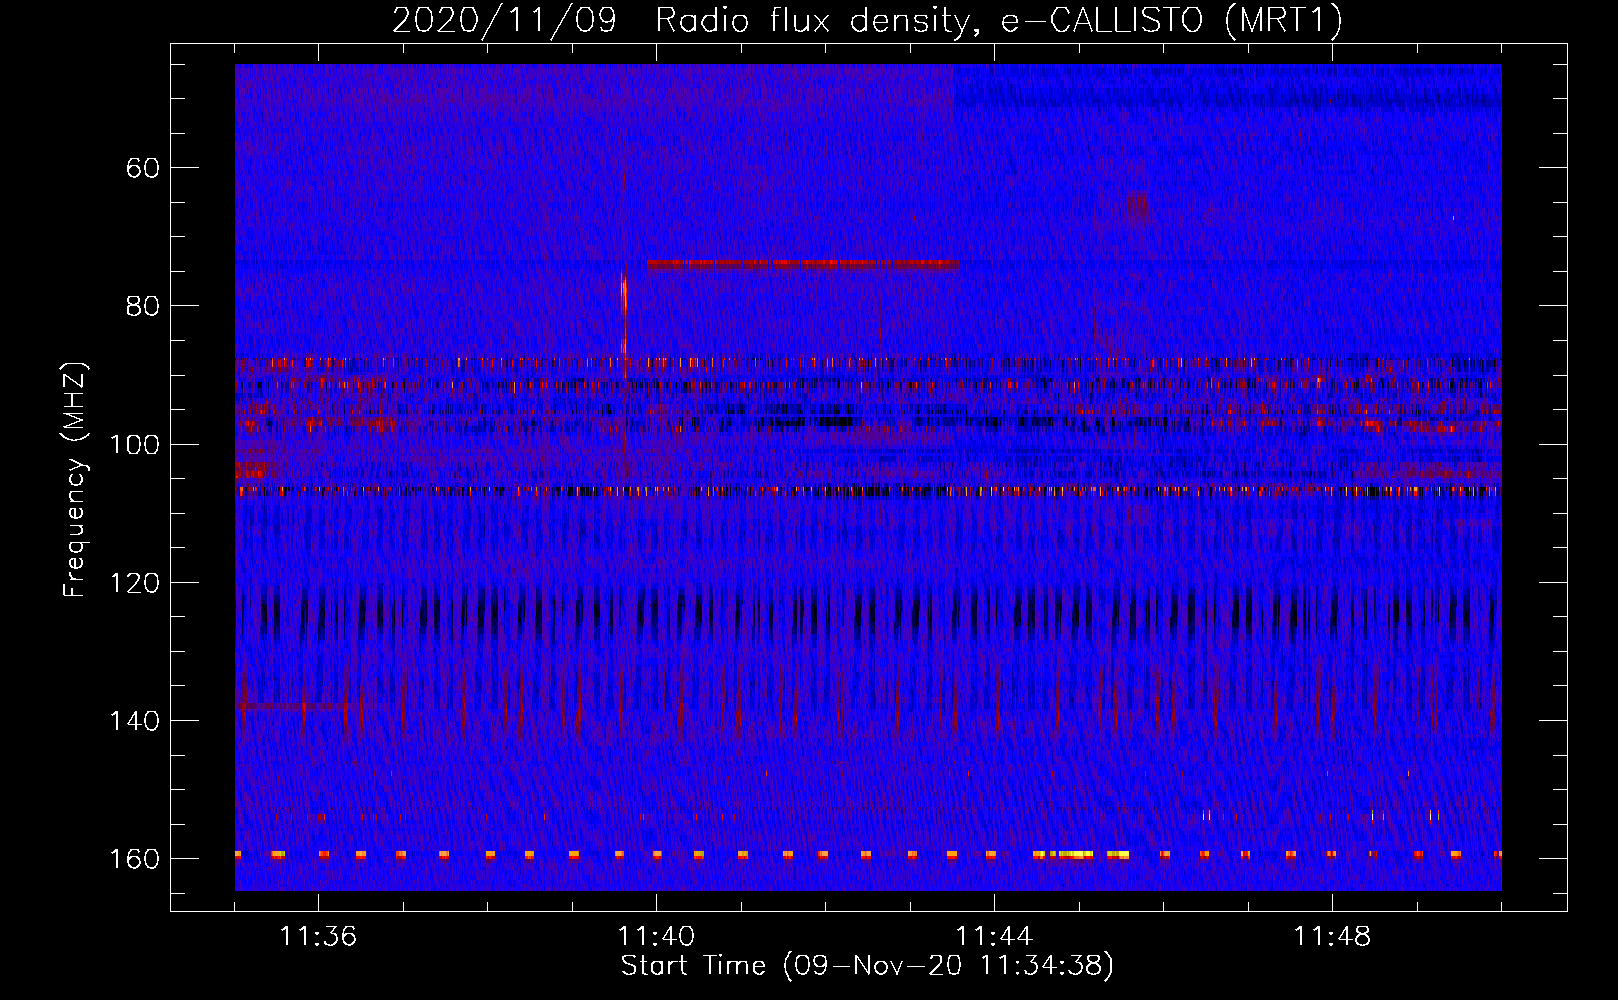Click the 100 MHz axis tick label
The image size is (1618, 1000).
[135, 444]
